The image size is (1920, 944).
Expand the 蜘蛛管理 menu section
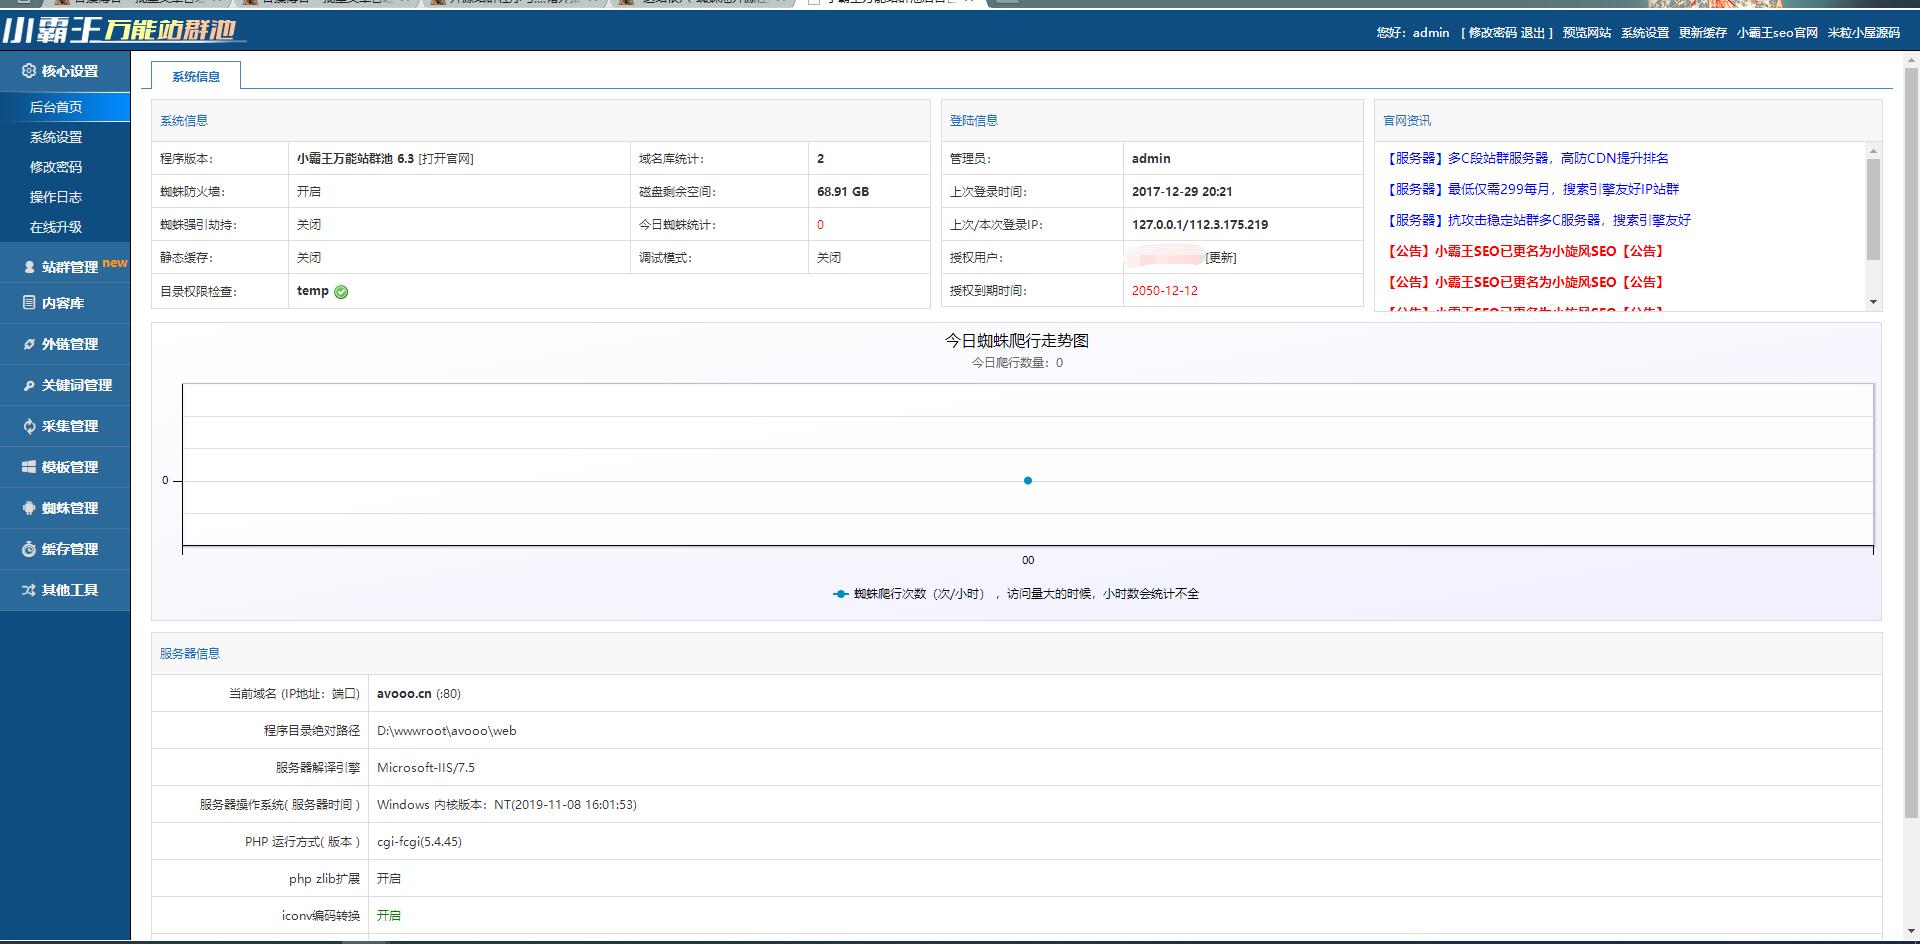tap(65, 508)
